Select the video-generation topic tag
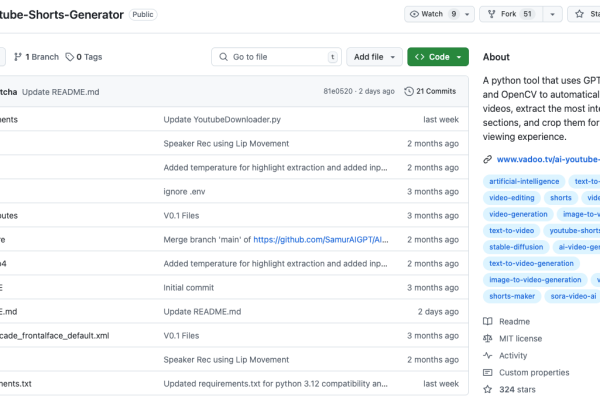The height and width of the screenshot is (400, 600). pos(518,214)
